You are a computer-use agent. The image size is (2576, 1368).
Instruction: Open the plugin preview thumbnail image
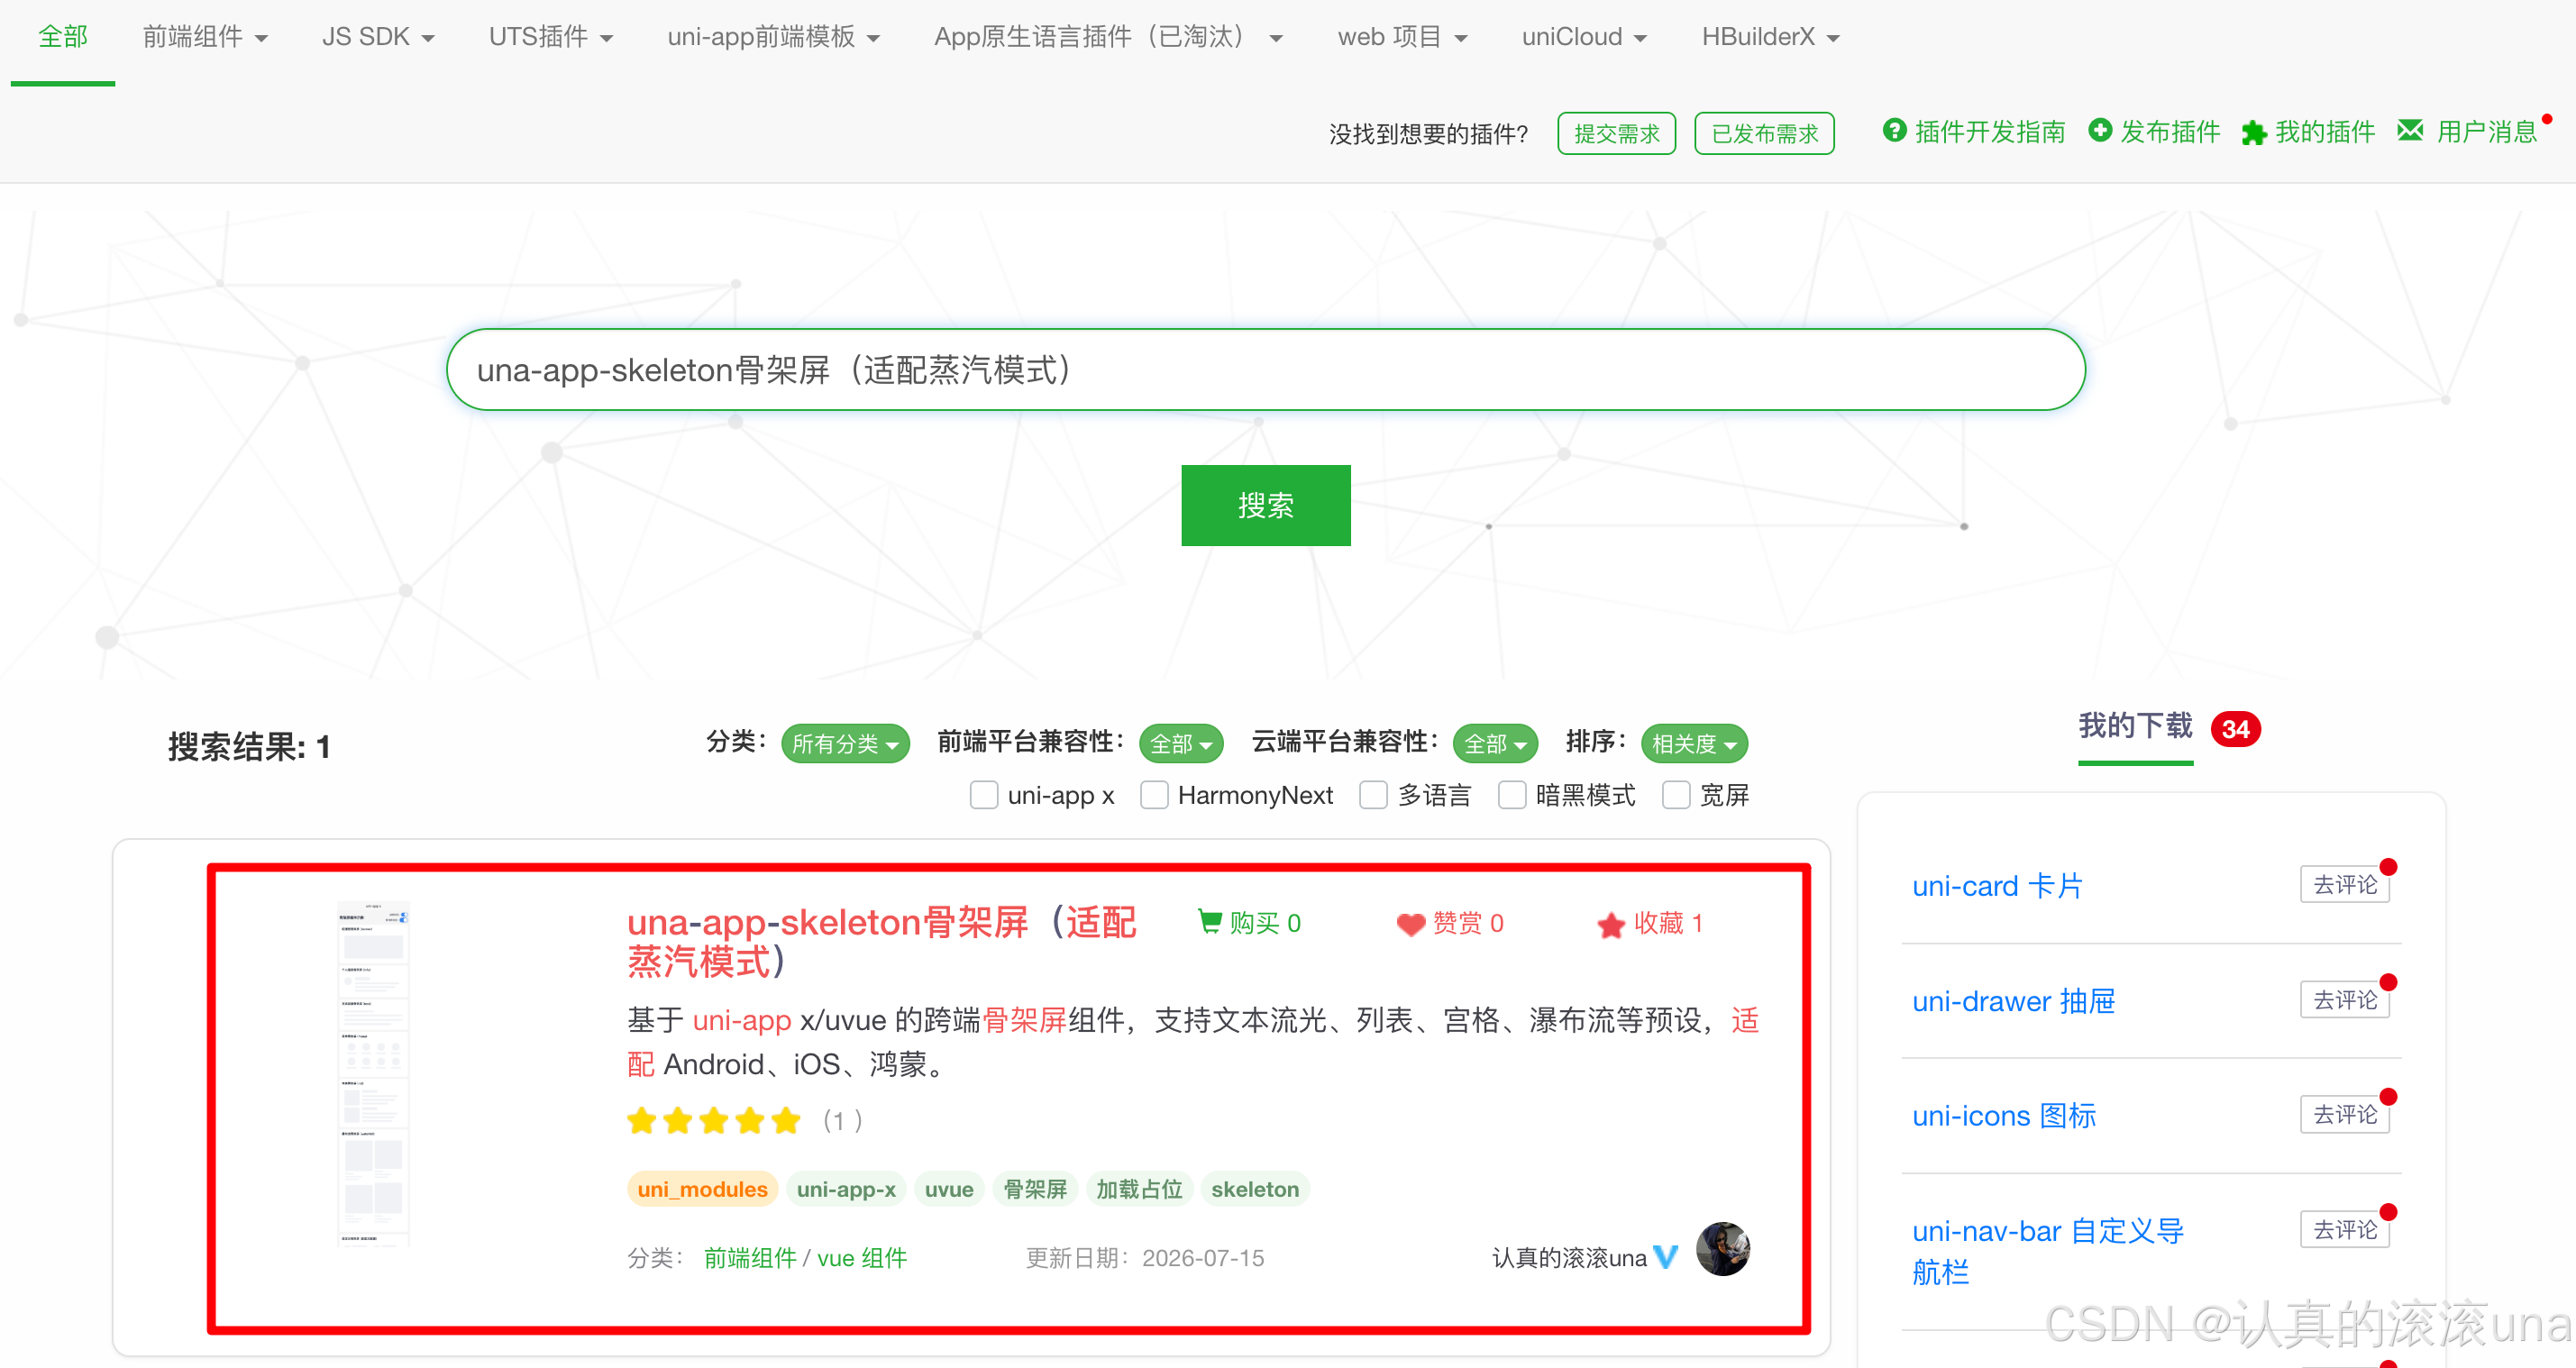374,1073
